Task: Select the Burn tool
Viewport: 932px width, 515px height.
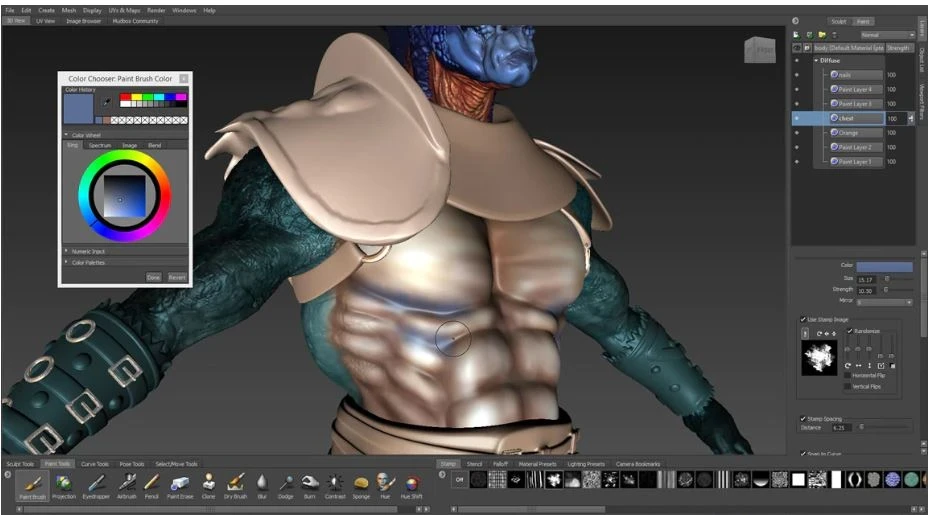Action: pos(310,486)
